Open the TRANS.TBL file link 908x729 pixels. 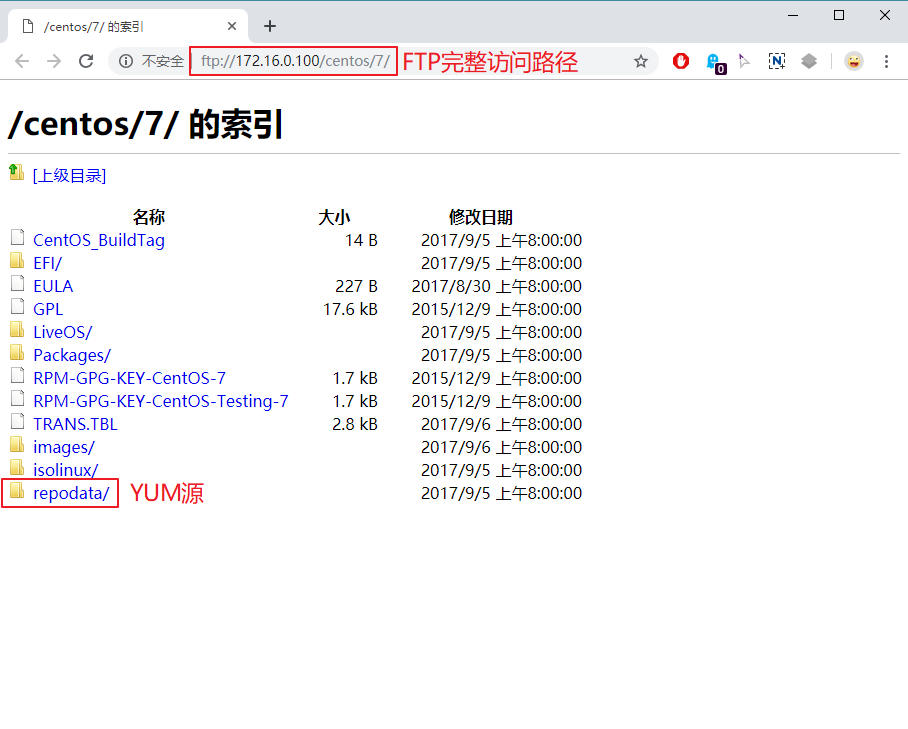(75, 424)
